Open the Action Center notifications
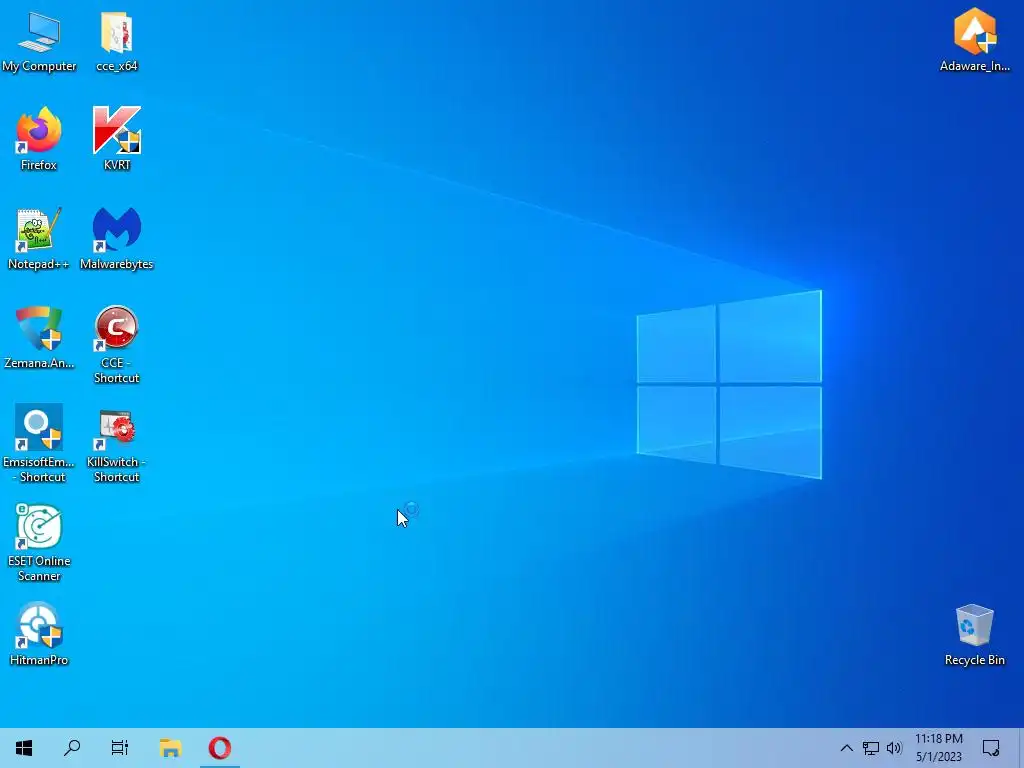 [x=991, y=748]
